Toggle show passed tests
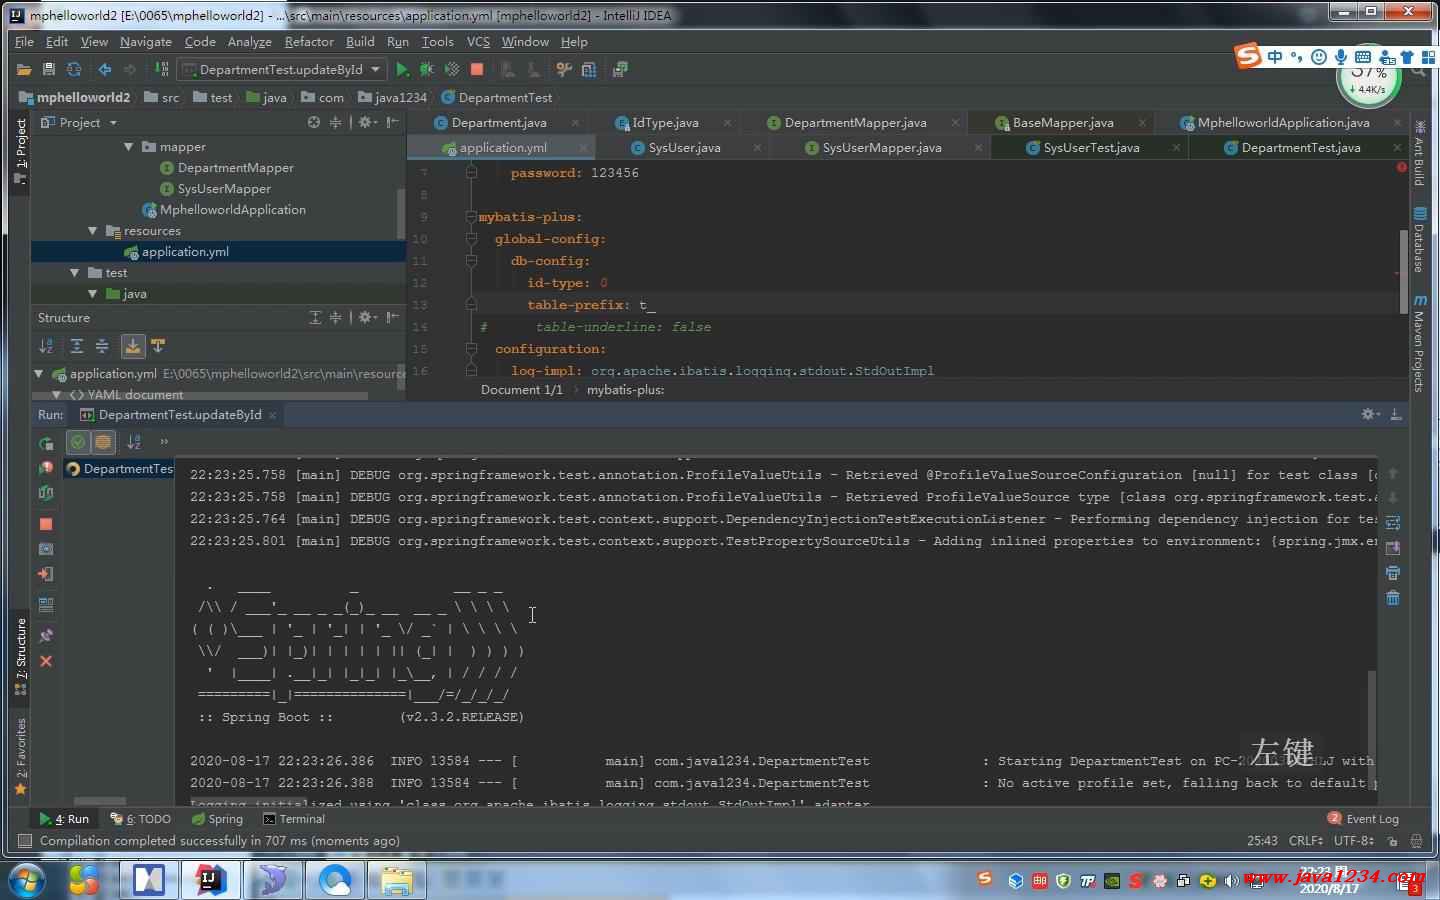The image size is (1440, 900). coord(78,441)
